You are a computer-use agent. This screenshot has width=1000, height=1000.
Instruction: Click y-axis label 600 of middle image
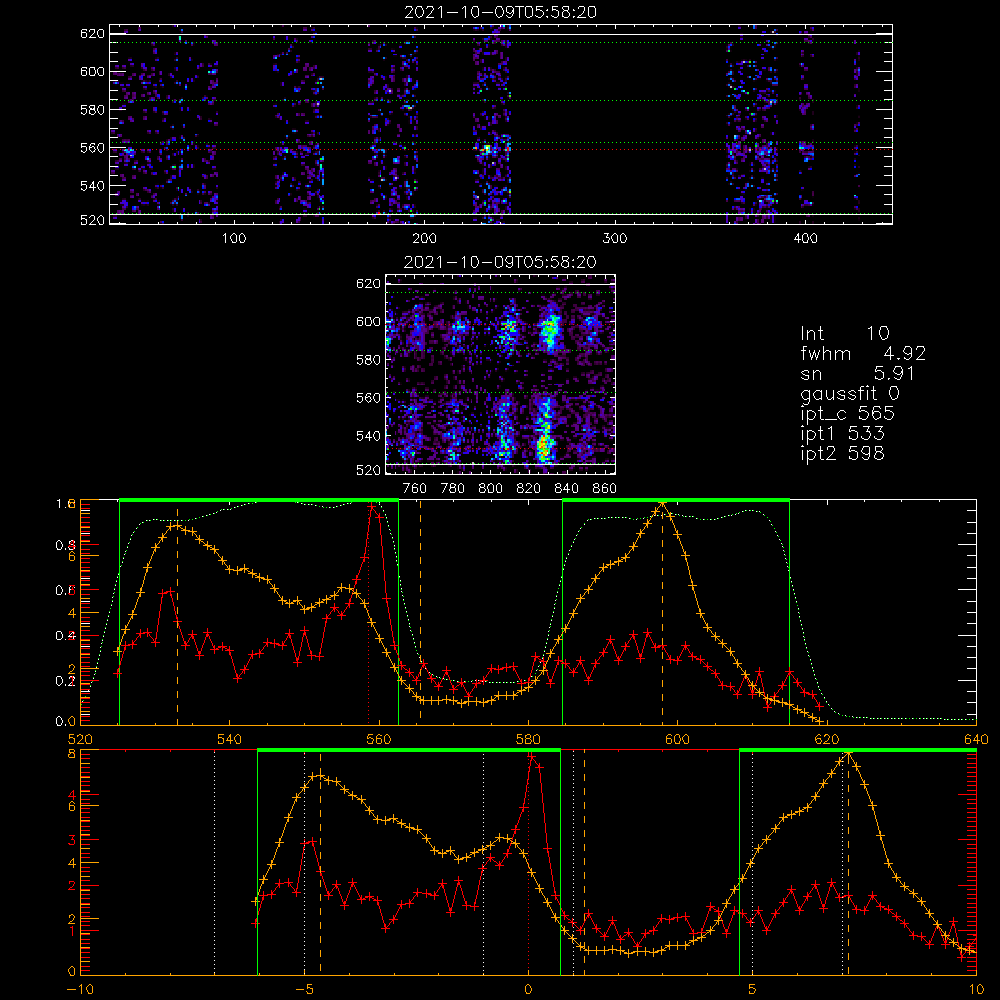pos(368,321)
